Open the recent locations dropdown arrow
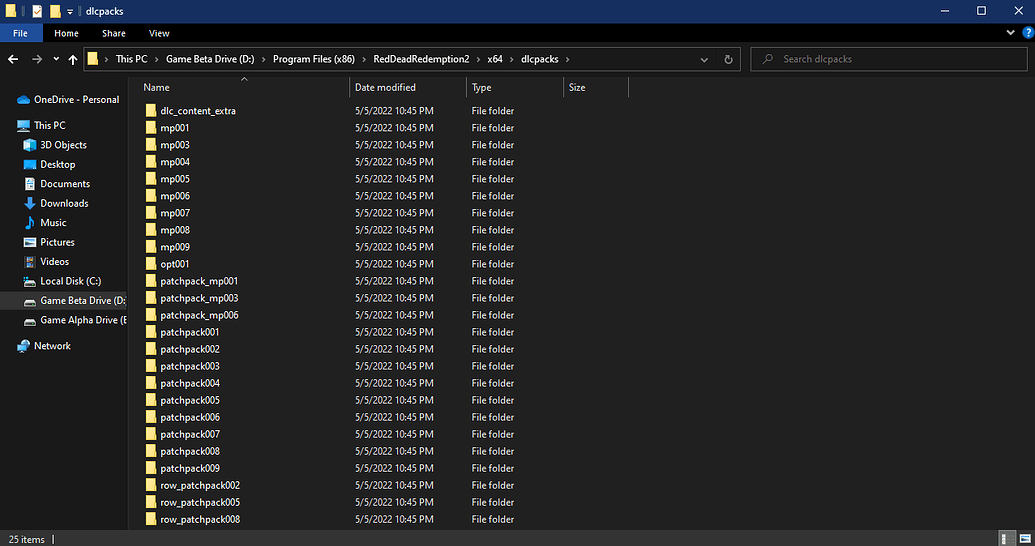The height and width of the screenshot is (546, 1035). (56, 59)
